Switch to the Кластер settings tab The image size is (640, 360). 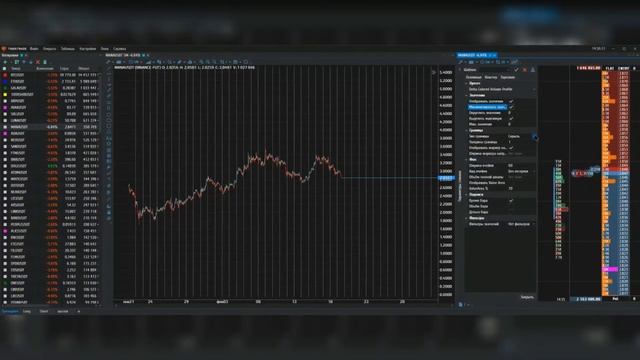click(491, 77)
